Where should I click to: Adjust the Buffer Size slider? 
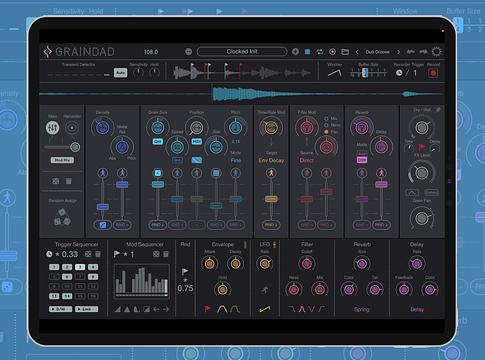coord(368,72)
